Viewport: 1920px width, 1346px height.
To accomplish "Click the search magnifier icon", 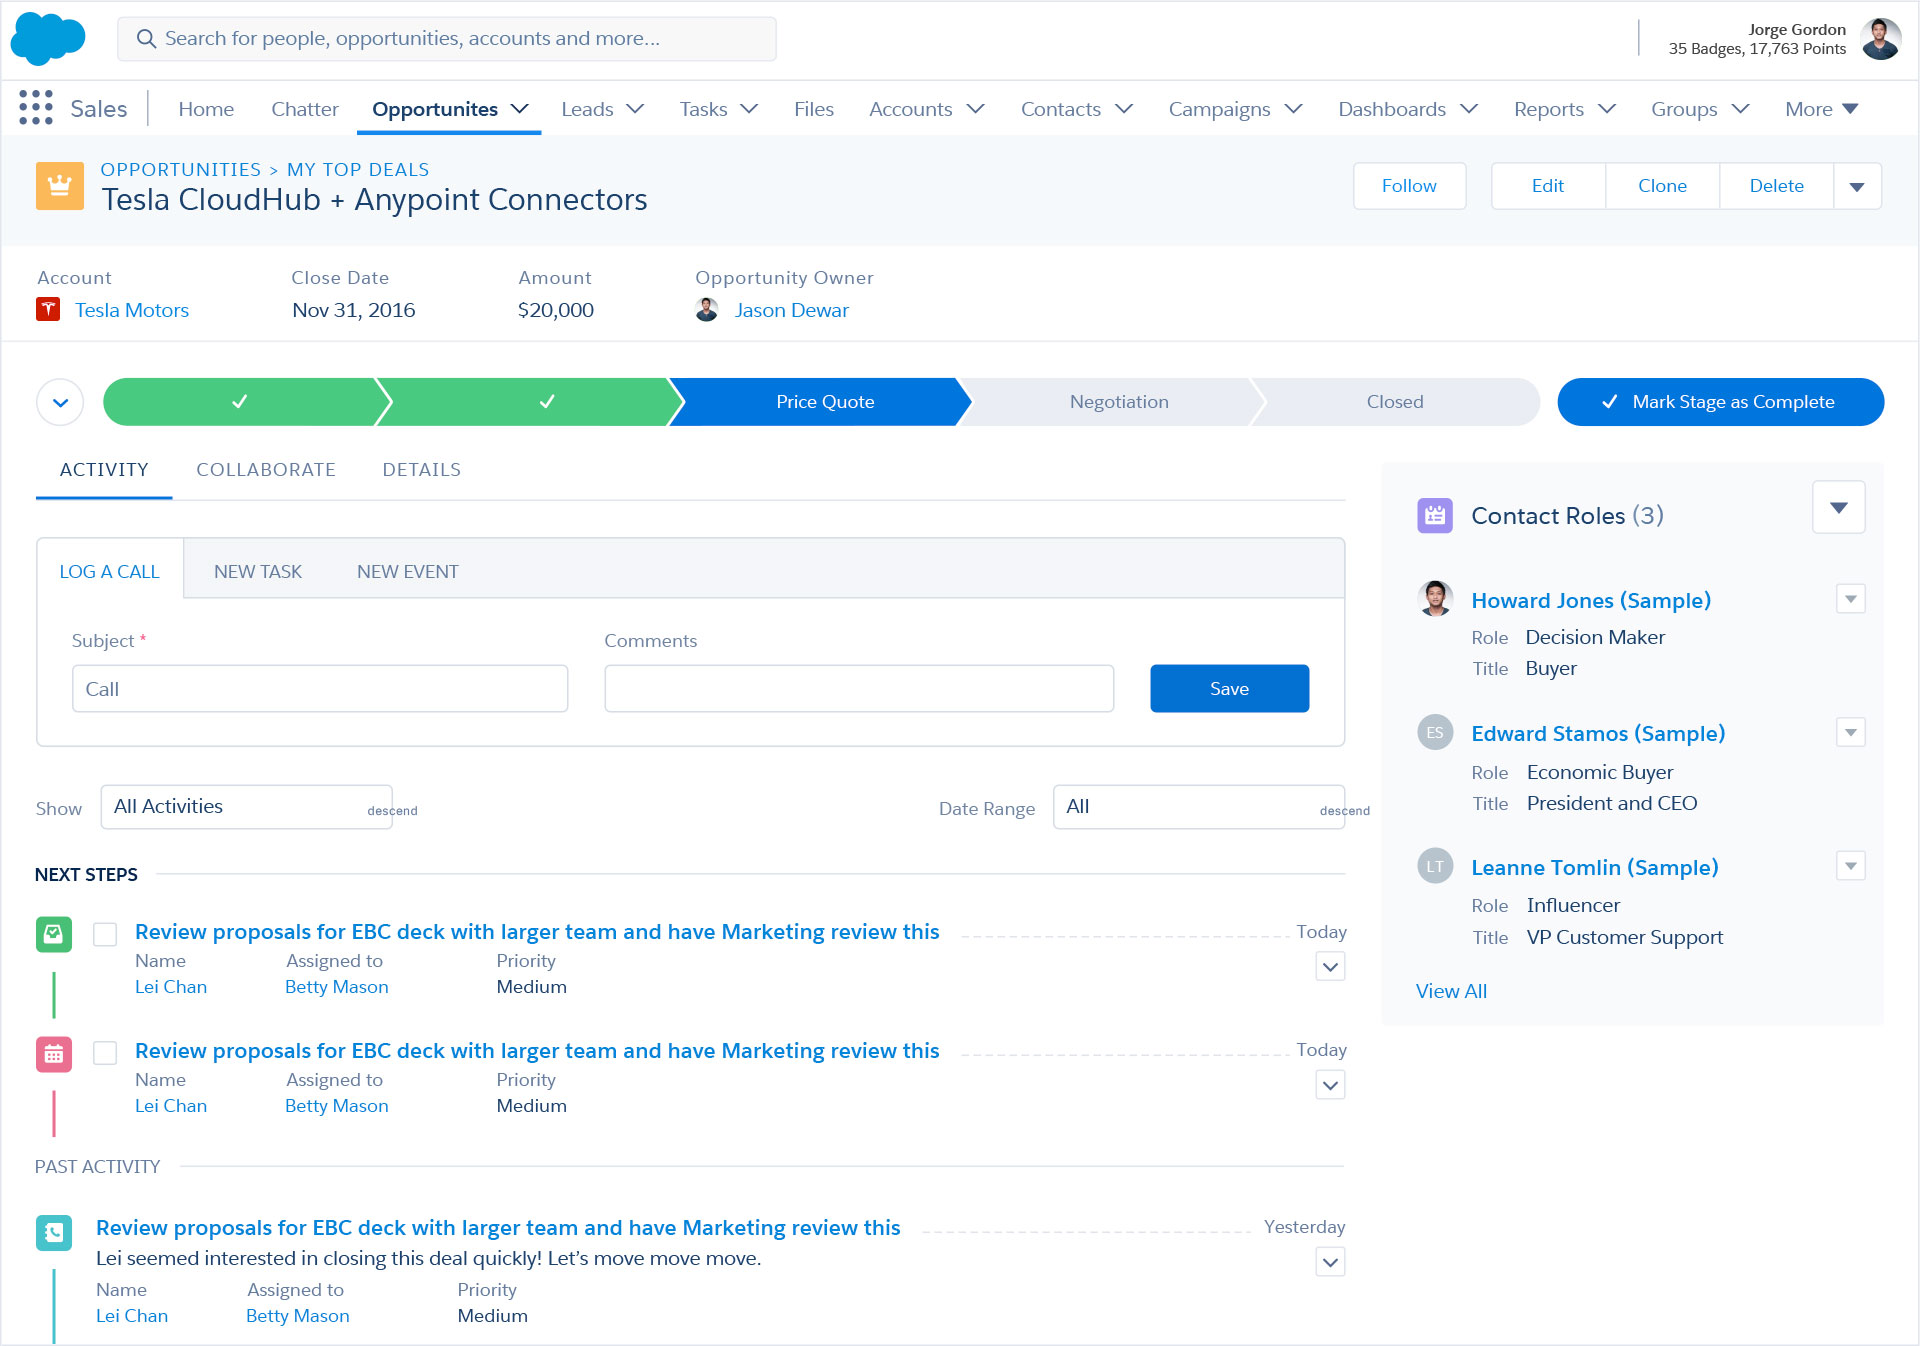I will coord(146,39).
